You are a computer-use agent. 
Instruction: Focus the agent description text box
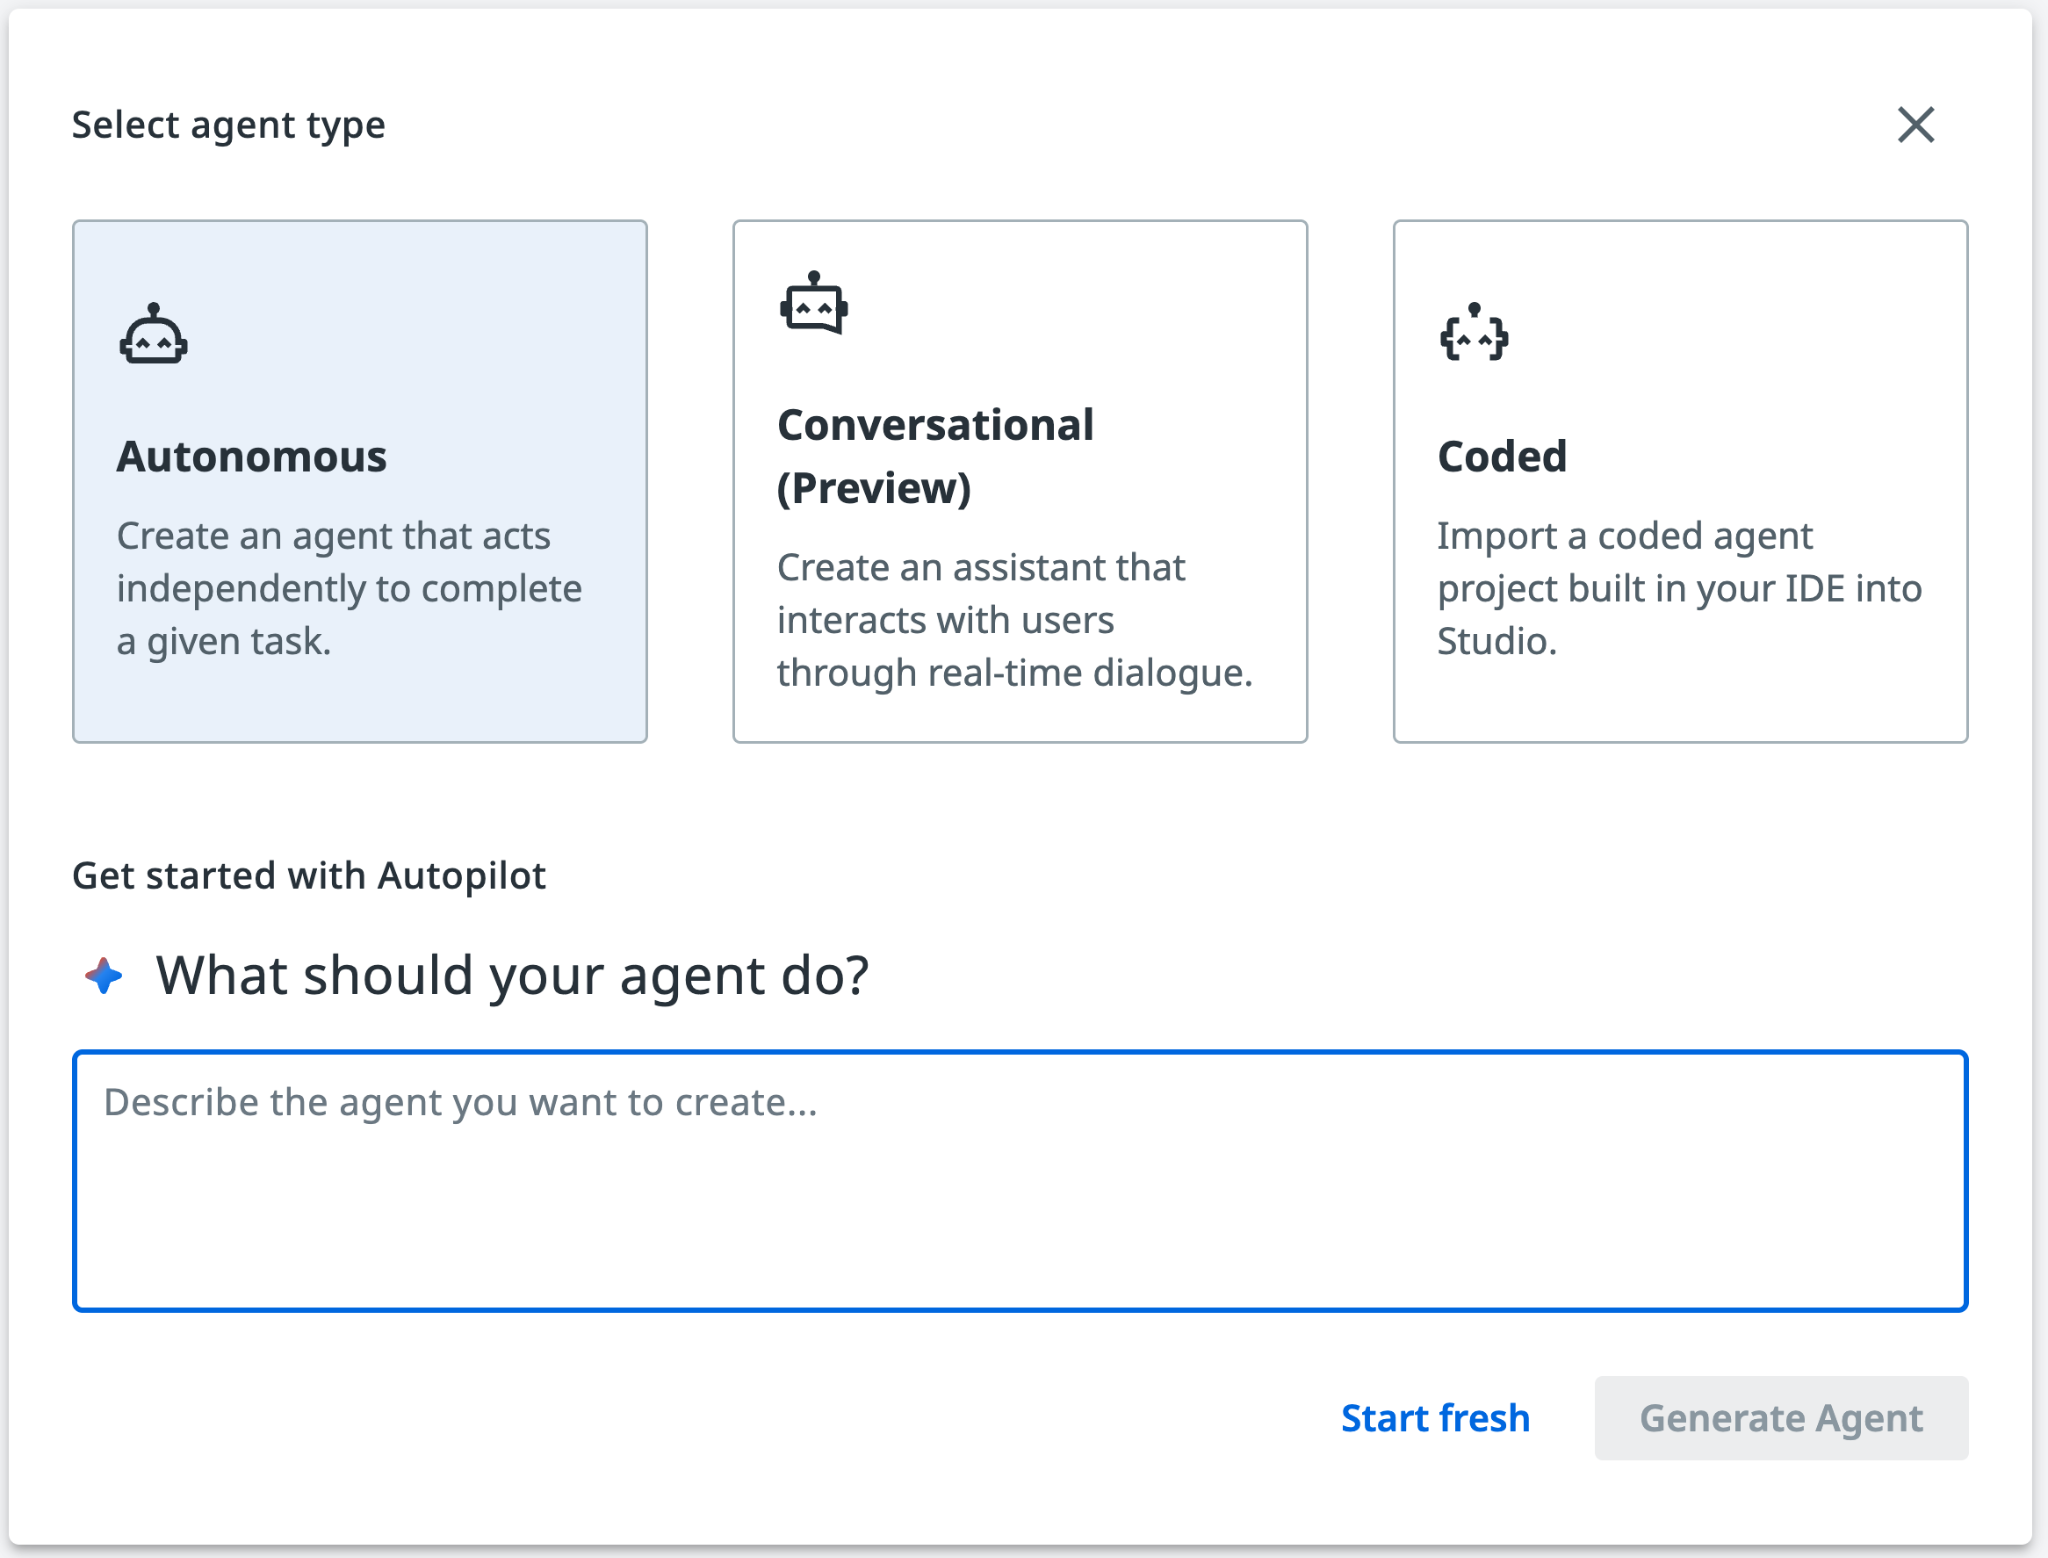tap(1020, 1181)
